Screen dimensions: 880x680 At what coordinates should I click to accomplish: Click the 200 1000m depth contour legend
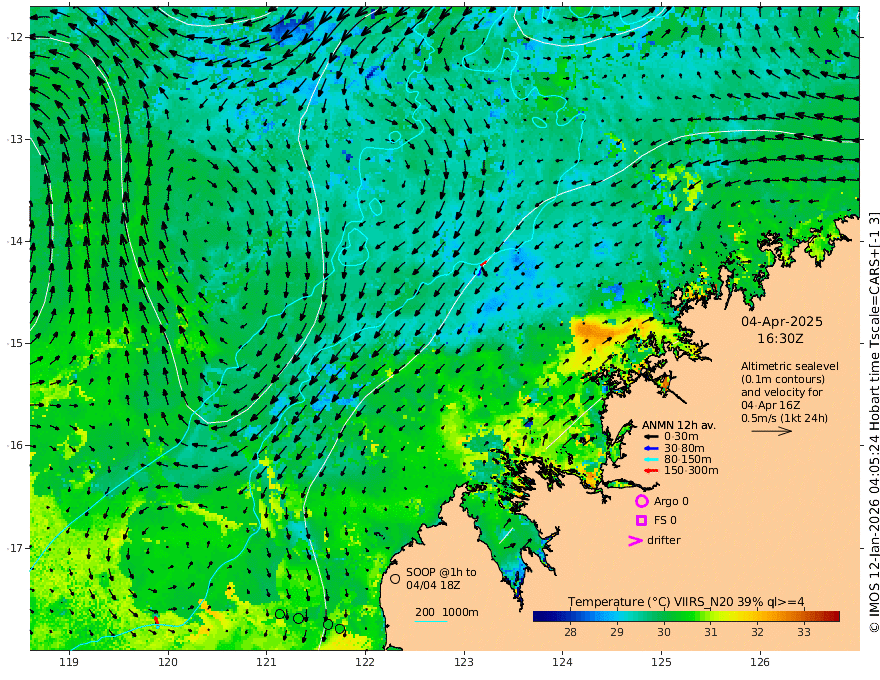tap(446, 612)
